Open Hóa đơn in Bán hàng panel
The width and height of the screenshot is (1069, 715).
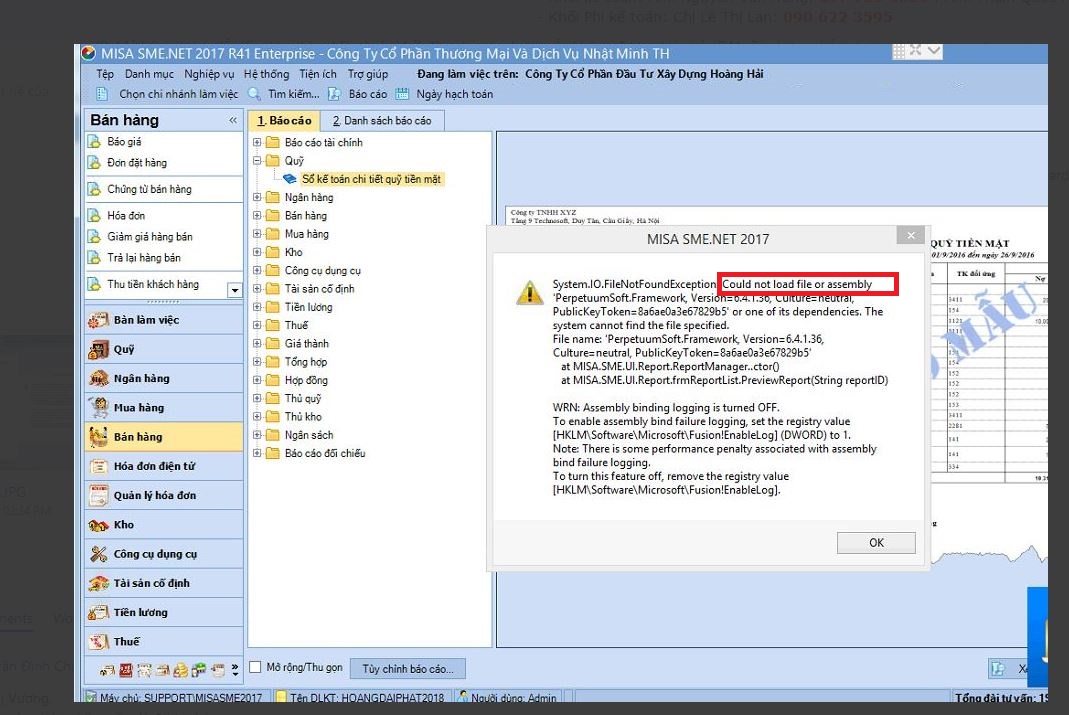126,216
